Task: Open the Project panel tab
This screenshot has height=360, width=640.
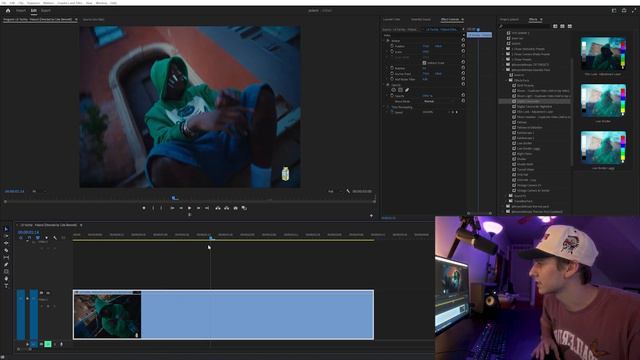Action: point(509,19)
